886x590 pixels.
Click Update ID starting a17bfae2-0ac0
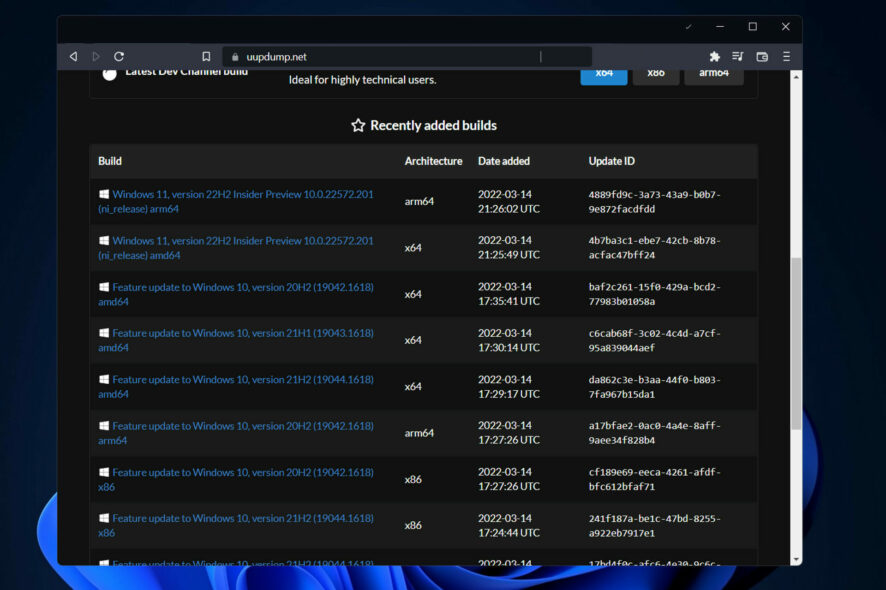point(654,433)
